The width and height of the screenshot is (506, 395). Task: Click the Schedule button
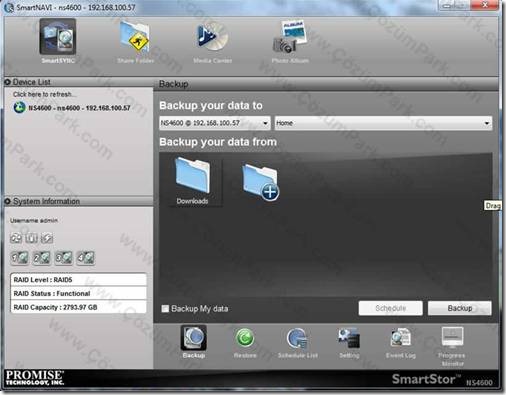[391, 308]
